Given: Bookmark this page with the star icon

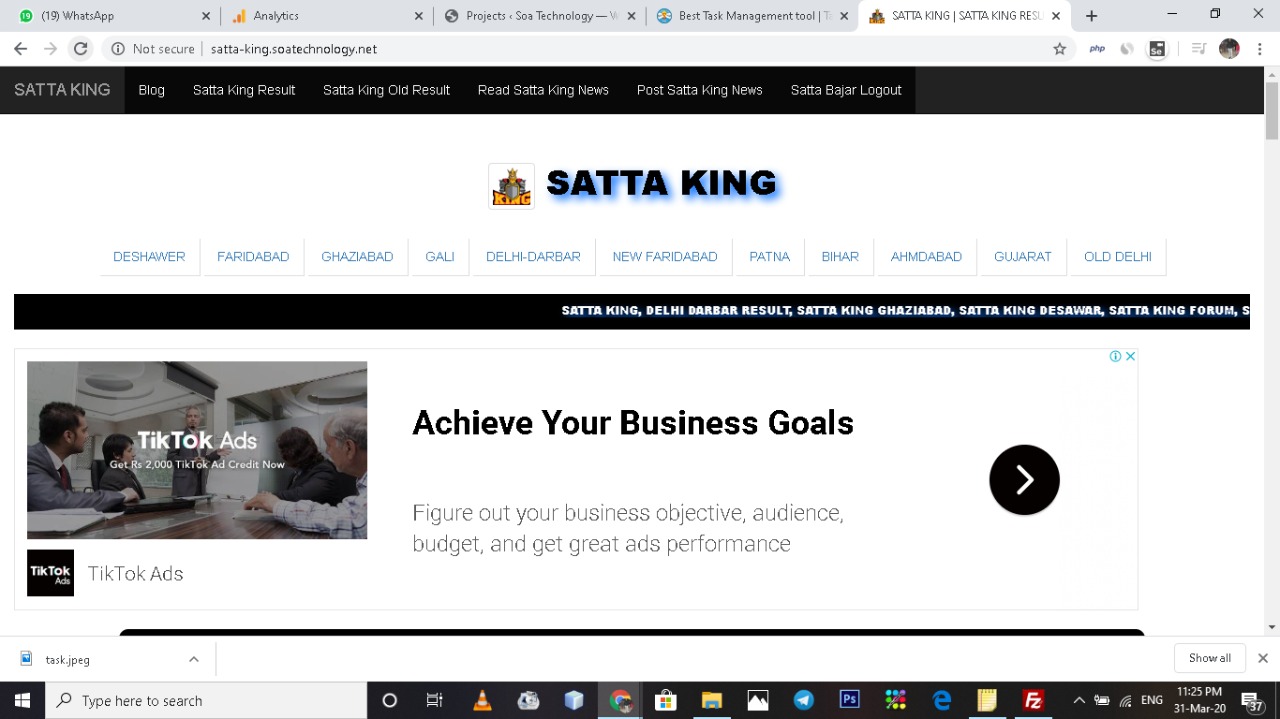Looking at the screenshot, I should [1060, 49].
